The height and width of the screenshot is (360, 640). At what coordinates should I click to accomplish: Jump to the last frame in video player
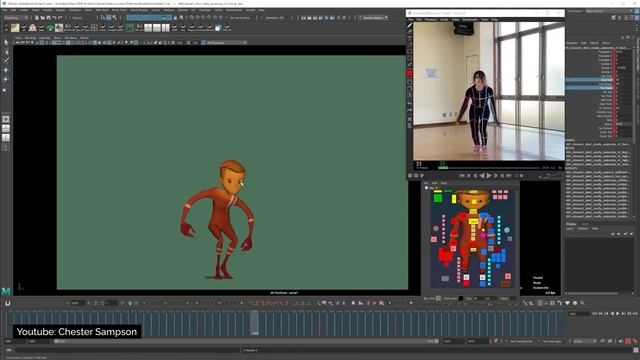509,176
